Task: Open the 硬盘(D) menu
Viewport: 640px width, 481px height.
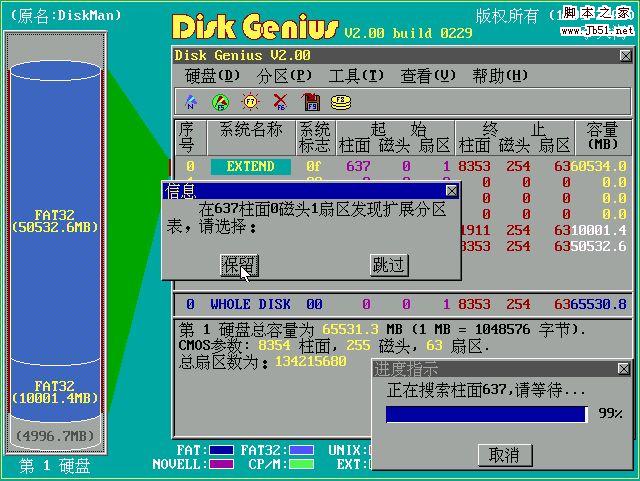Action: pyautogui.click(x=212, y=76)
